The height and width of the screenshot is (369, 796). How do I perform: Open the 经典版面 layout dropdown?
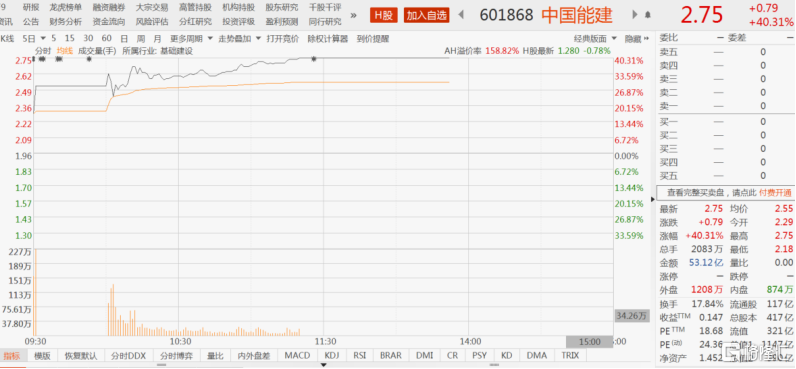tap(595, 39)
